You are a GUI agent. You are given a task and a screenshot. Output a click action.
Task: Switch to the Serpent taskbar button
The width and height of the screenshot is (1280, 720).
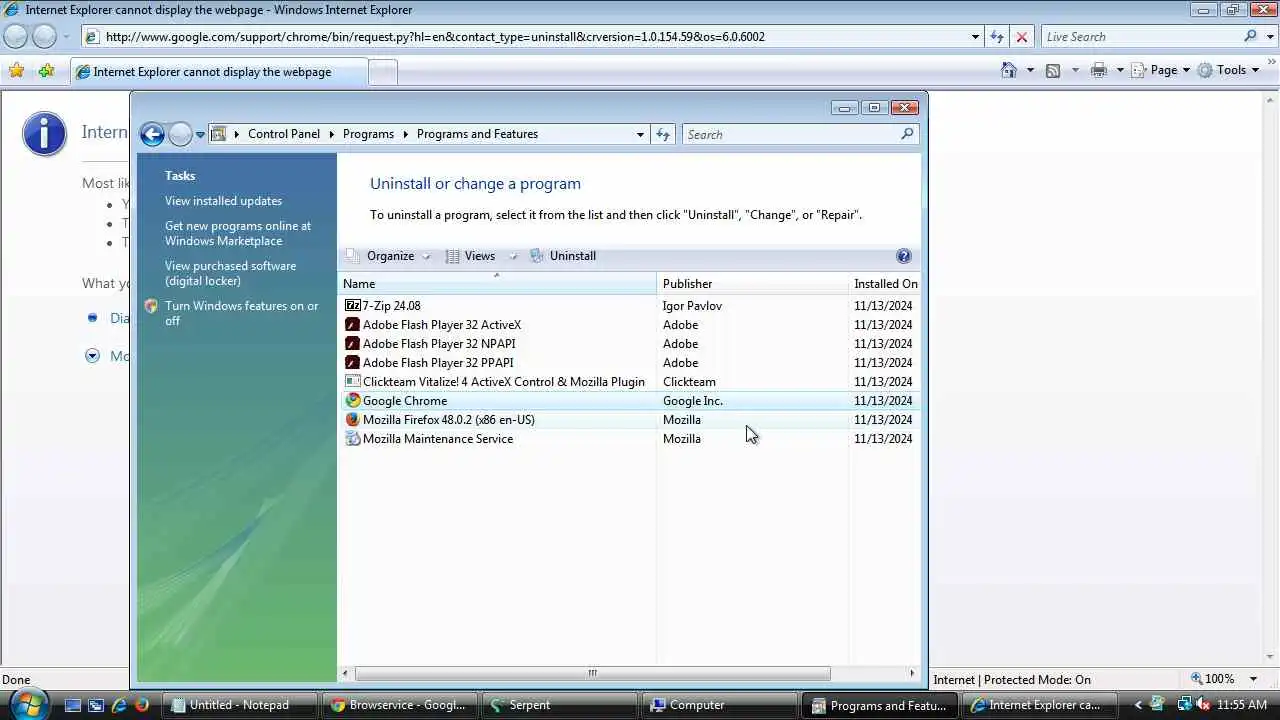click(558, 705)
